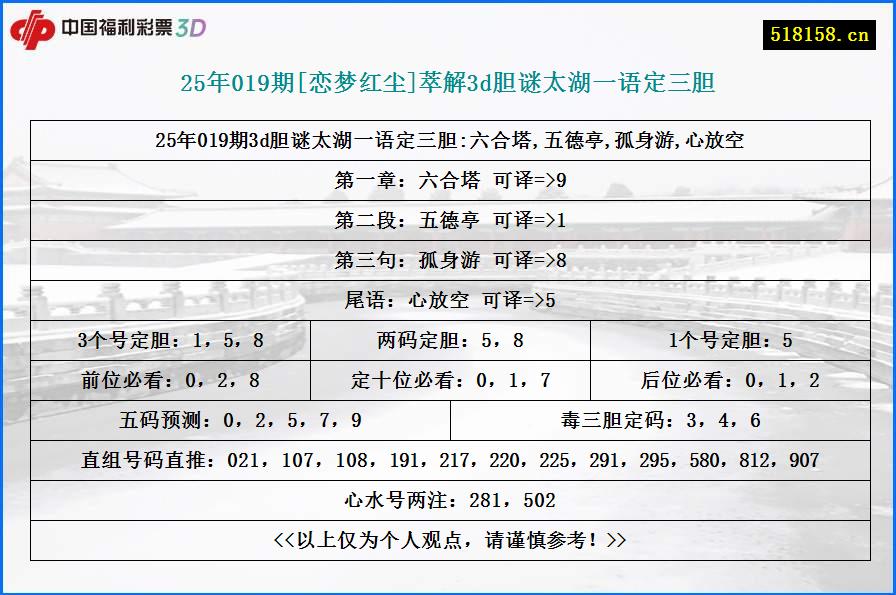
Task: Select the 1个号定胆：5 cell
Action: tap(726, 339)
